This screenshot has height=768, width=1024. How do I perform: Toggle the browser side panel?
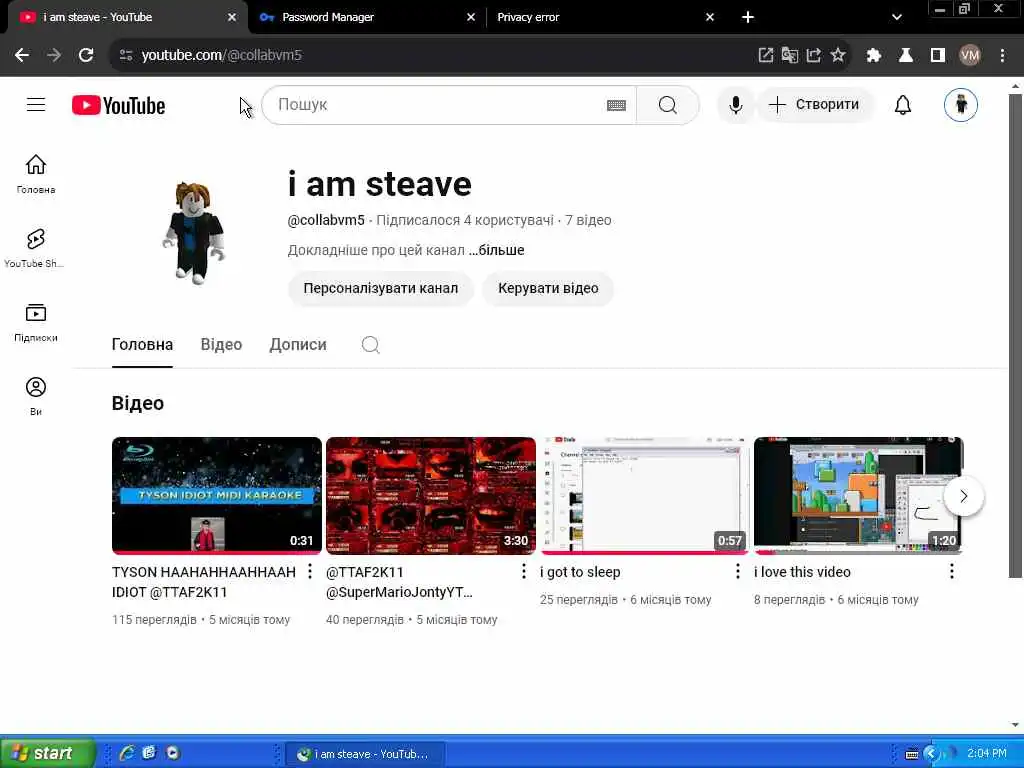[x=938, y=56]
